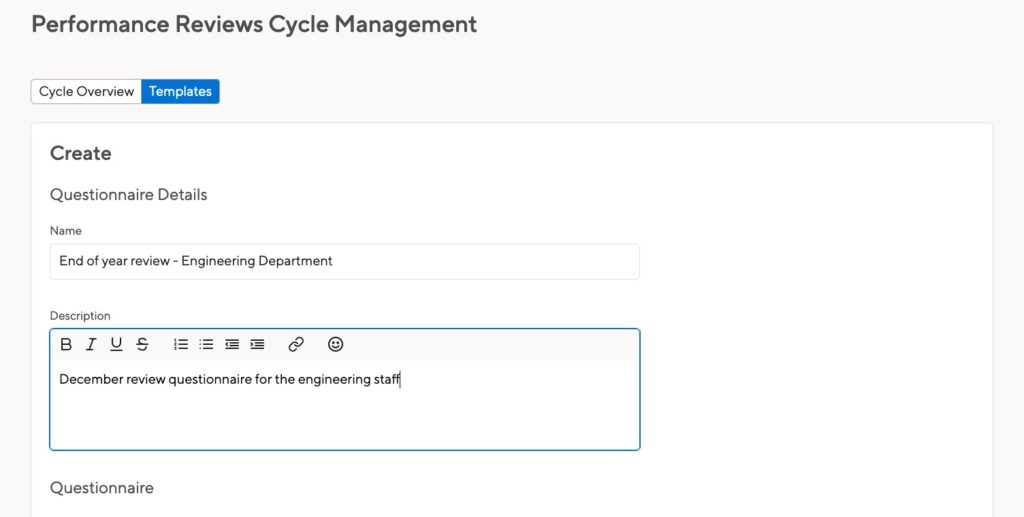The width and height of the screenshot is (1024, 517).
Task: Switch to the Cycle Overview tab
Action: 86,91
